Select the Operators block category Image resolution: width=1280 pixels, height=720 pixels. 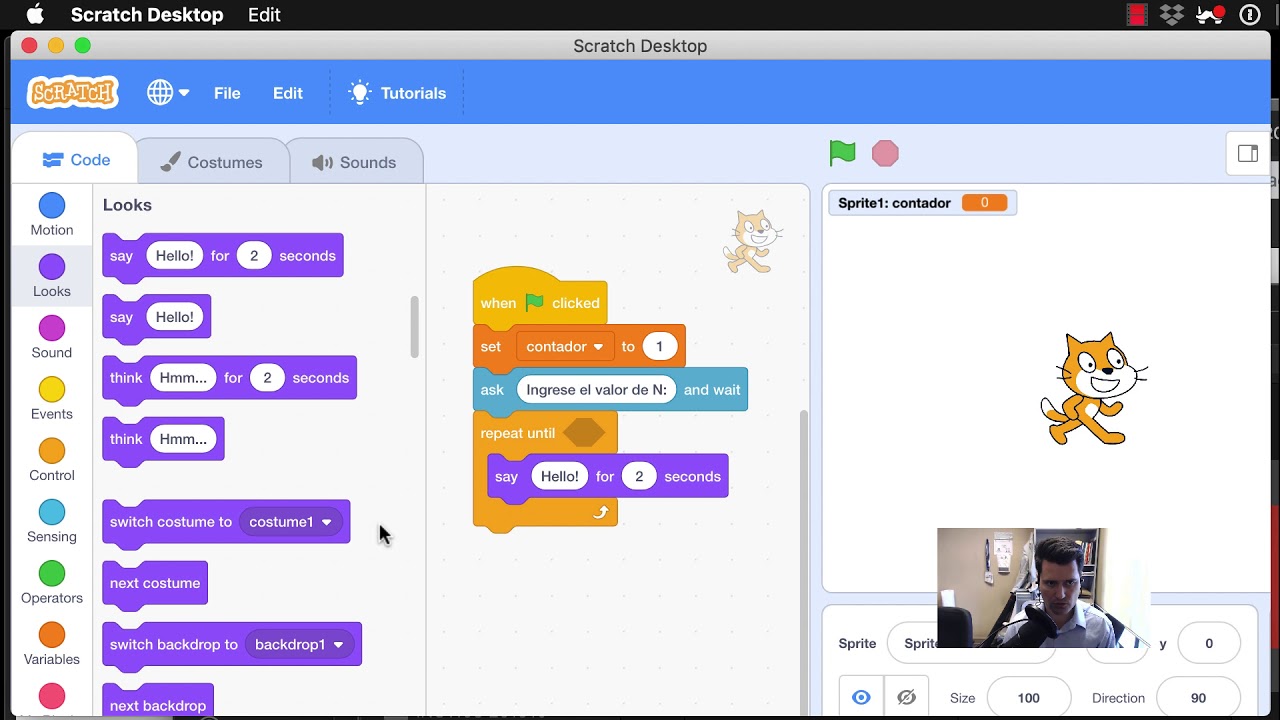(x=52, y=582)
